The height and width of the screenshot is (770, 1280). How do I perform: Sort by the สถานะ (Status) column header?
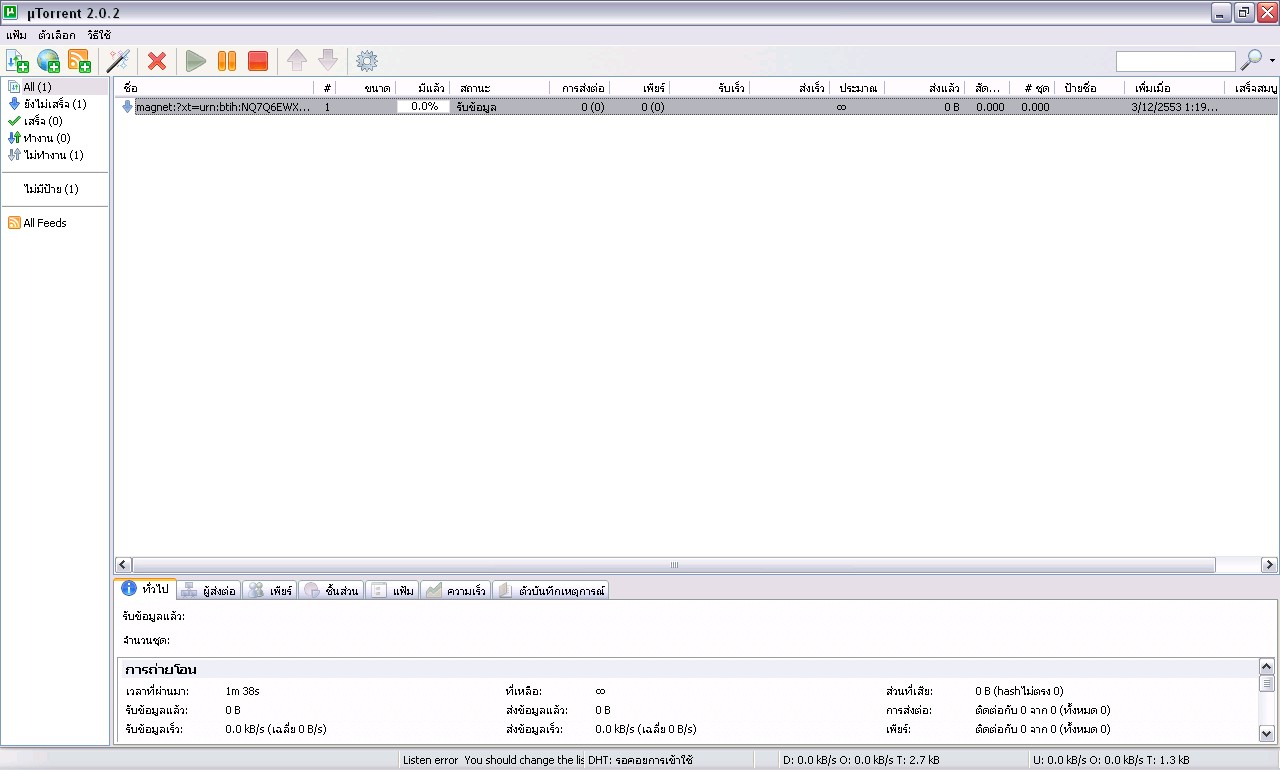tap(499, 88)
